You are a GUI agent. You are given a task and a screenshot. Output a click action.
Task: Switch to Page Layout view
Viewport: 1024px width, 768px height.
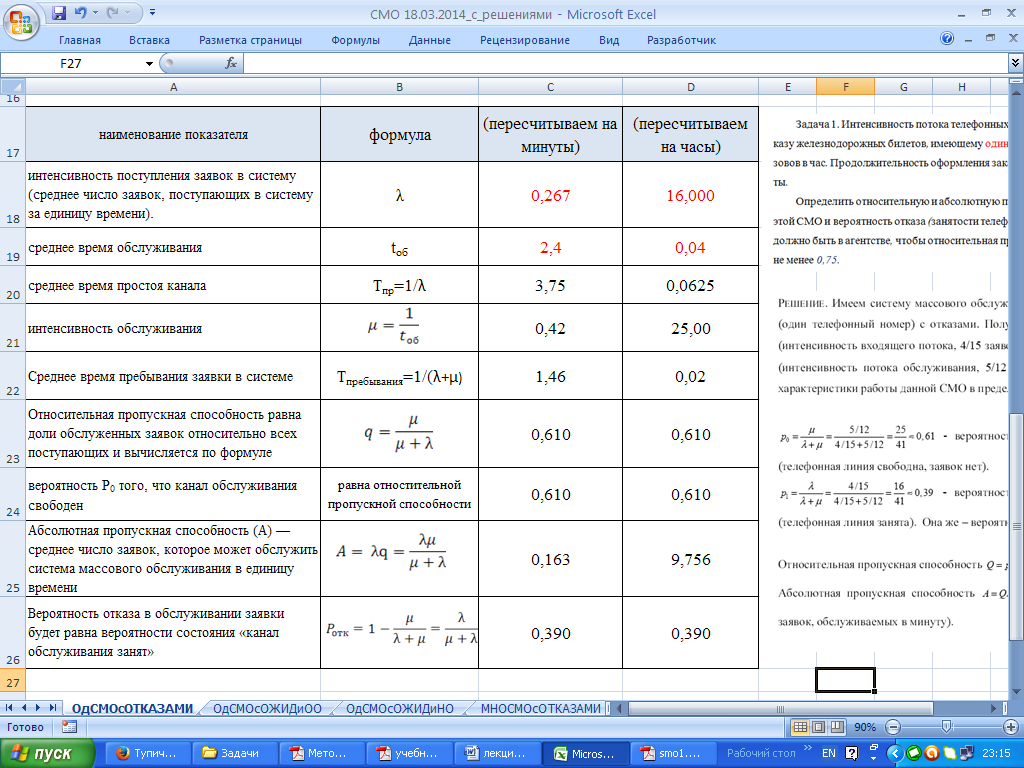click(x=818, y=726)
